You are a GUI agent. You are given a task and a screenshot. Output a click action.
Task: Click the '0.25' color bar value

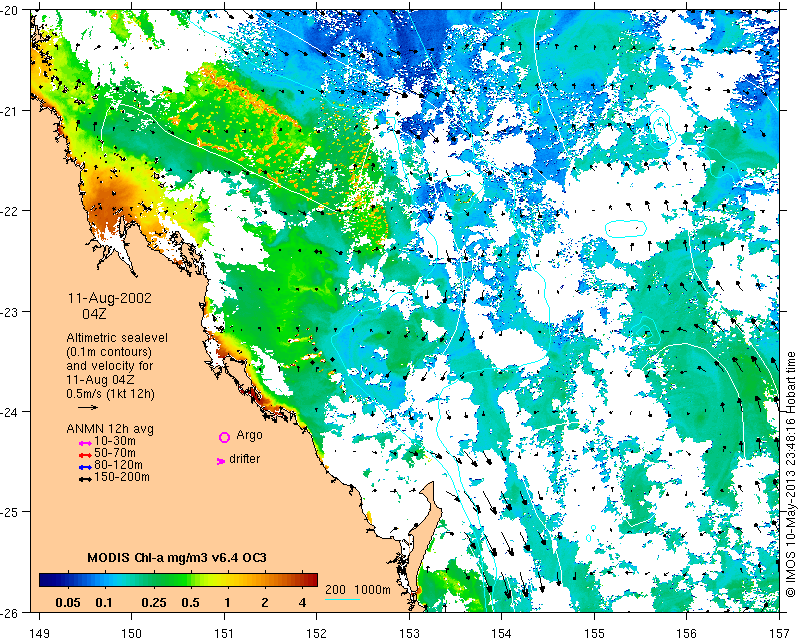click(154, 603)
